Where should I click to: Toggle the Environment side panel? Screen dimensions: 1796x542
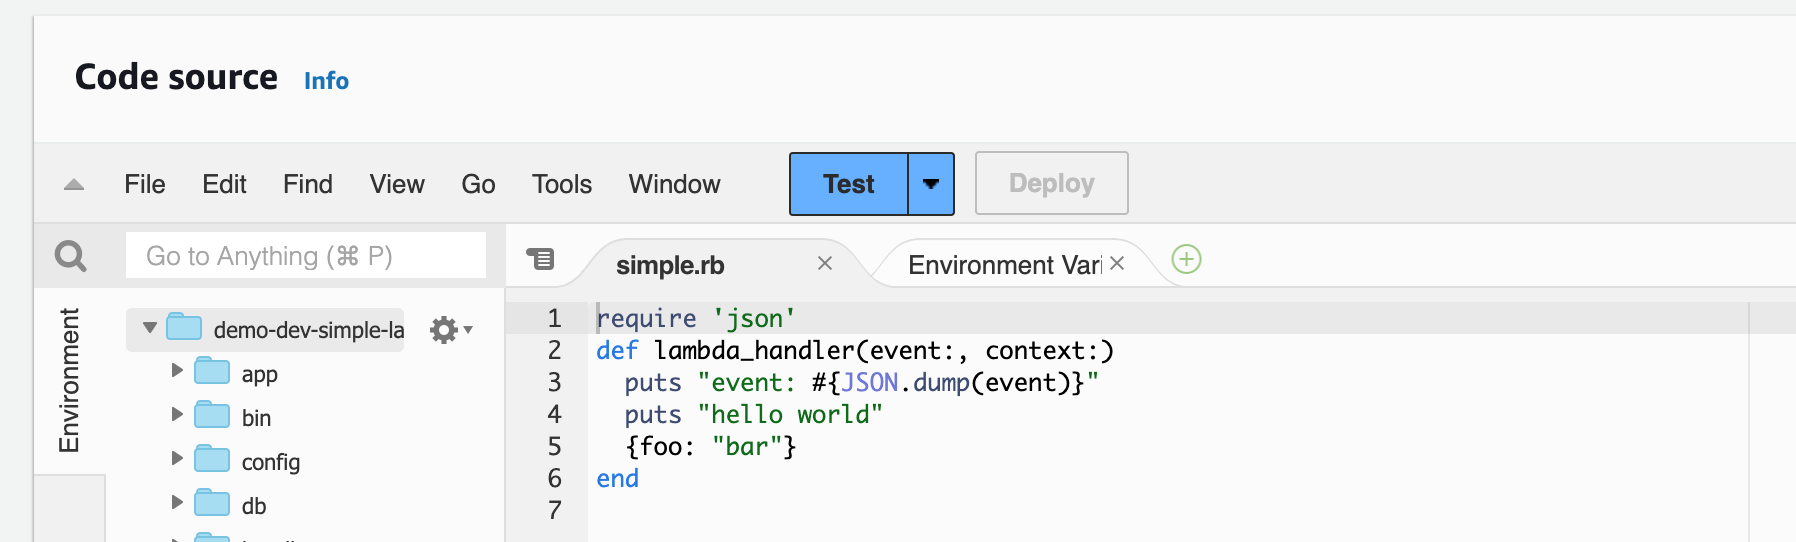69,380
